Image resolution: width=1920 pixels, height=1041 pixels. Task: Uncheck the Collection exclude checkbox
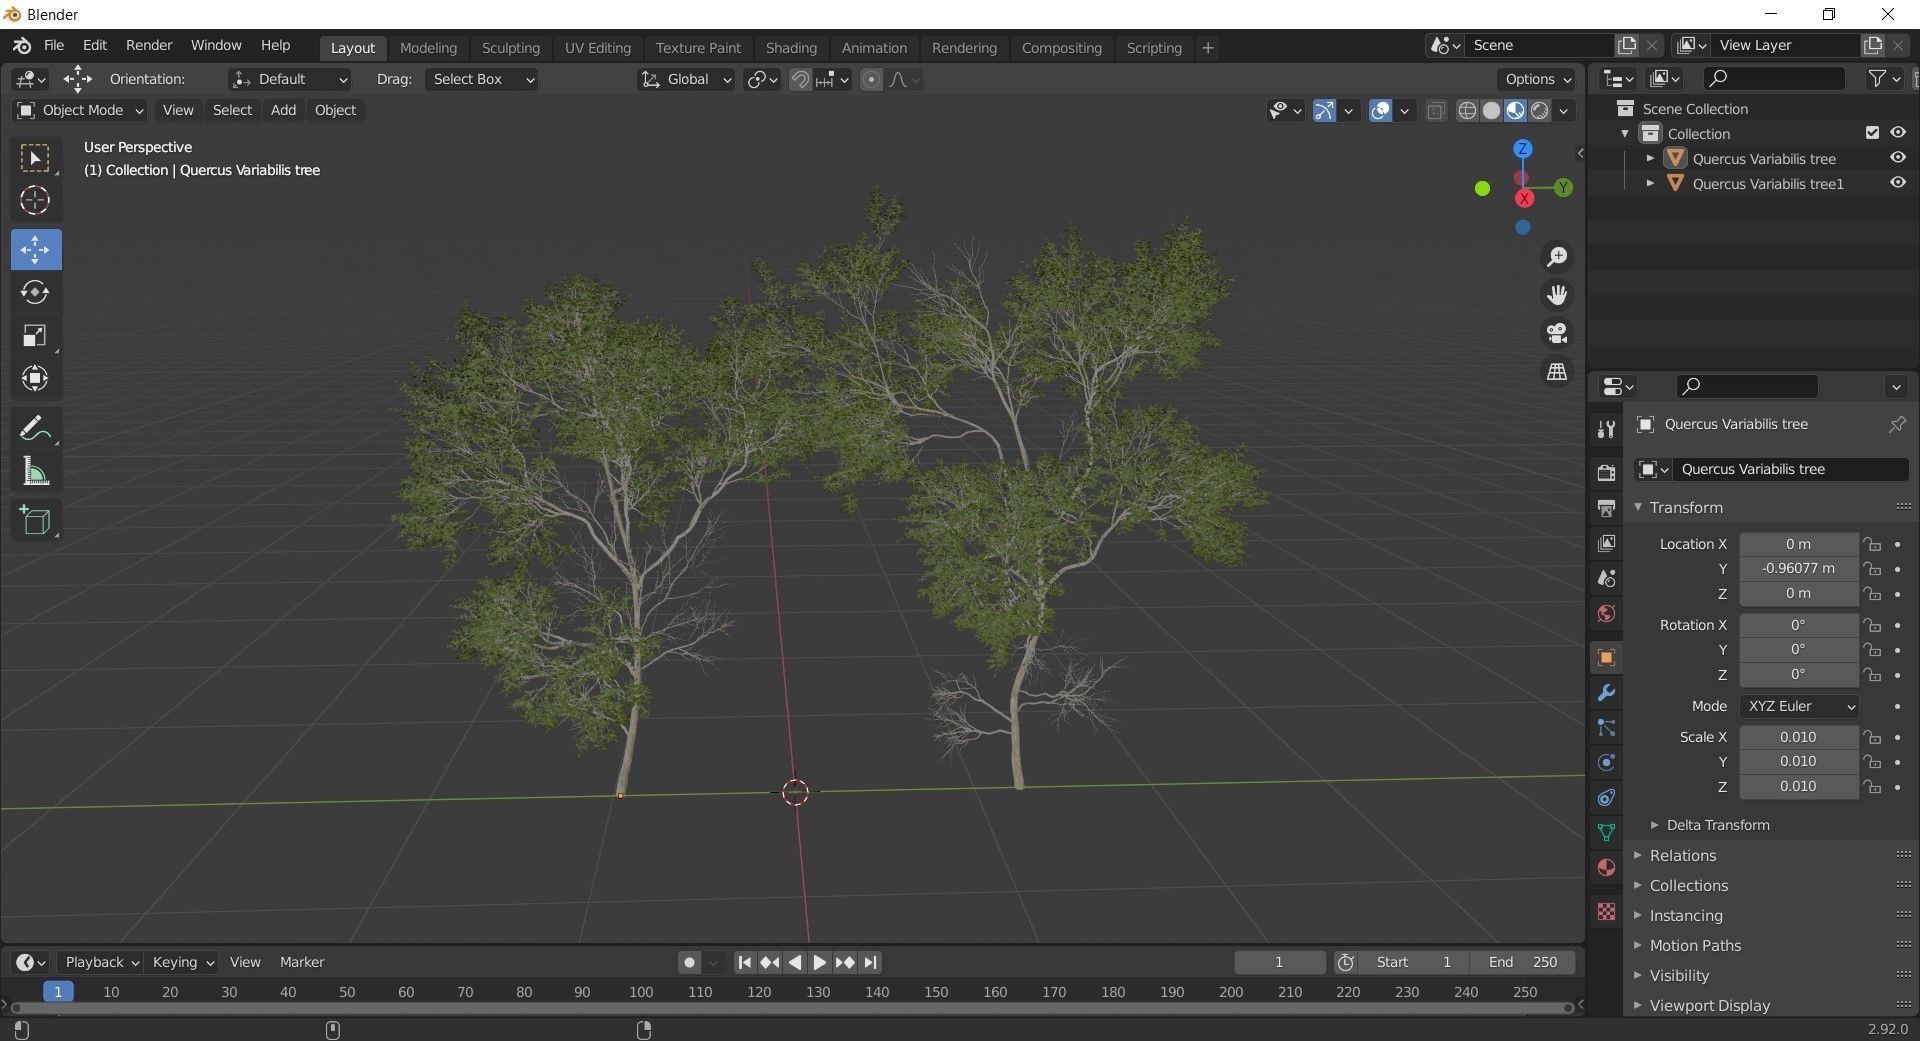click(1872, 133)
